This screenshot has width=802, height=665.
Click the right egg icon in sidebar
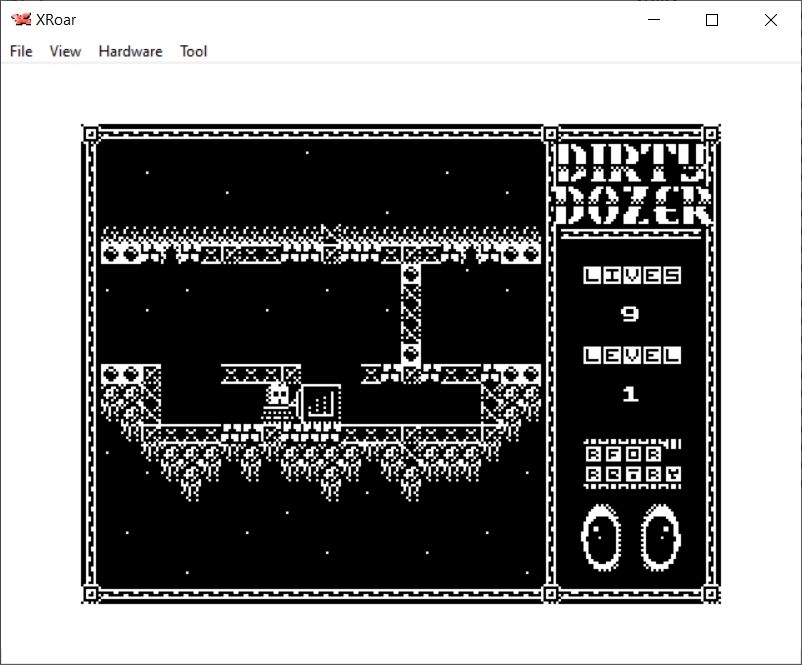tap(660, 537)
